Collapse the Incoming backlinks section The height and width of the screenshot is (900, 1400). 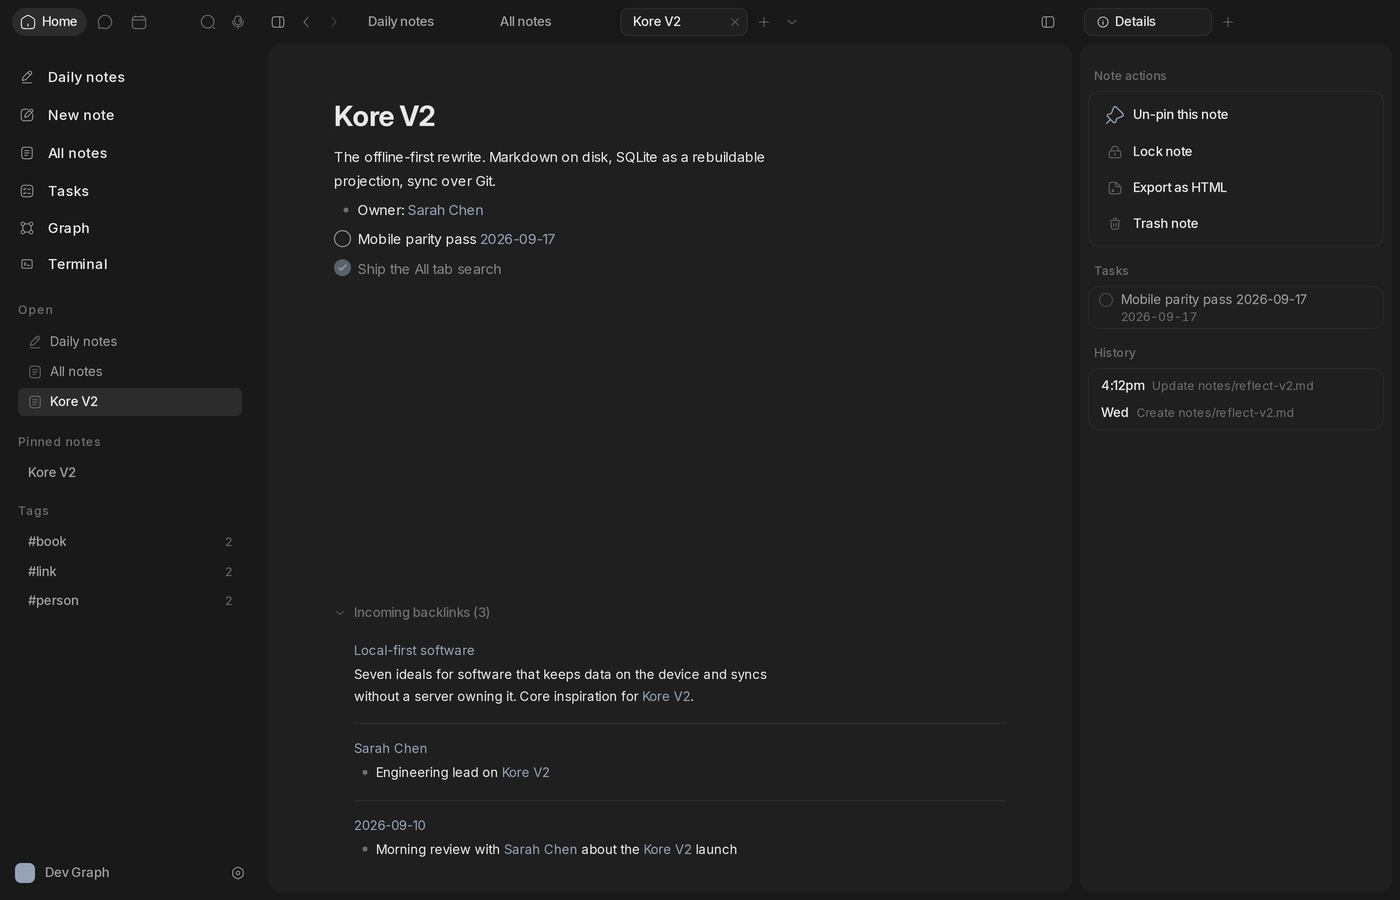tap(340, 613)
